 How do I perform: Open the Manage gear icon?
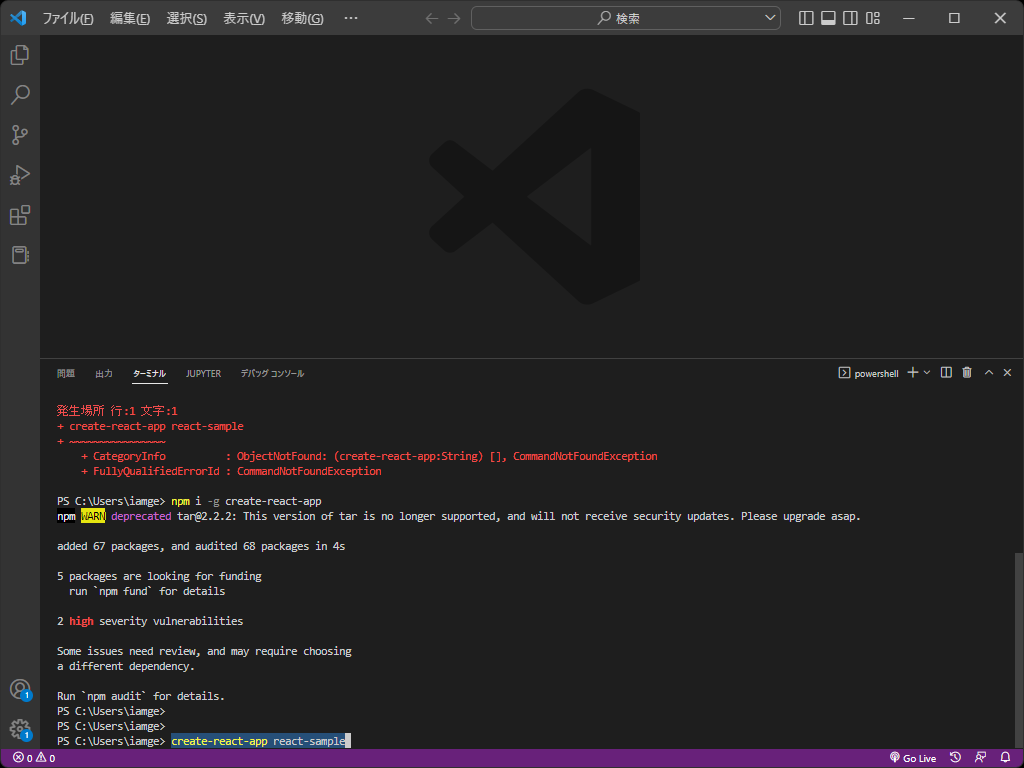pos(20,729)
